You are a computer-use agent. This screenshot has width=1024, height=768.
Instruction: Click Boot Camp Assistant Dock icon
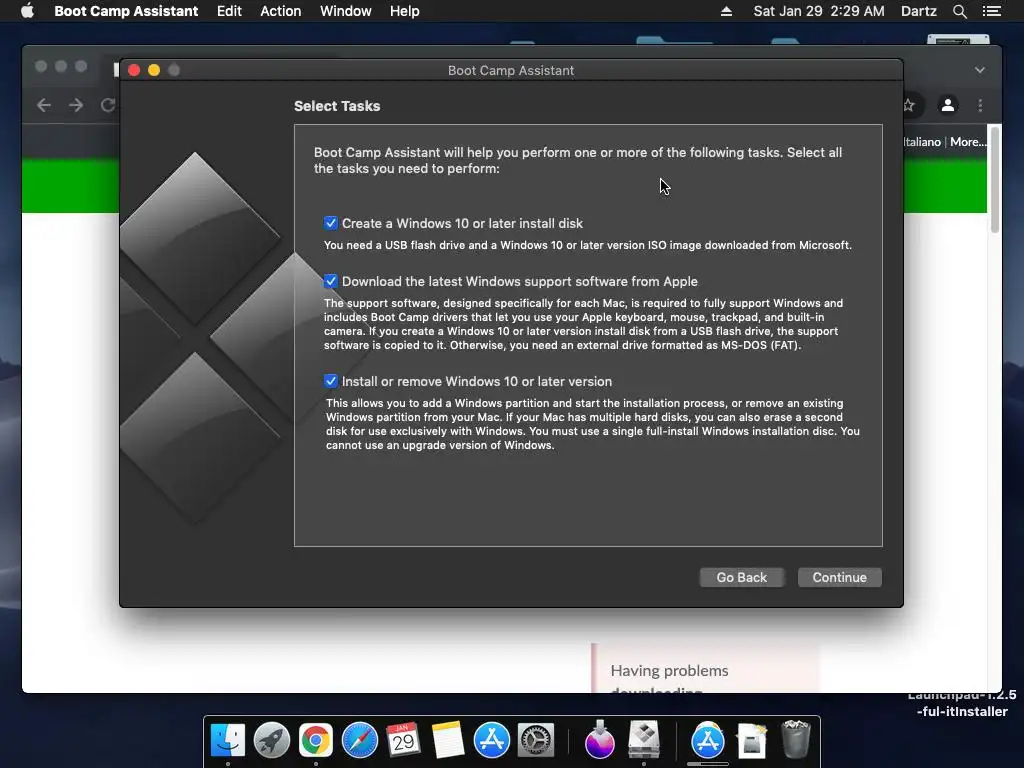(644, 740)
